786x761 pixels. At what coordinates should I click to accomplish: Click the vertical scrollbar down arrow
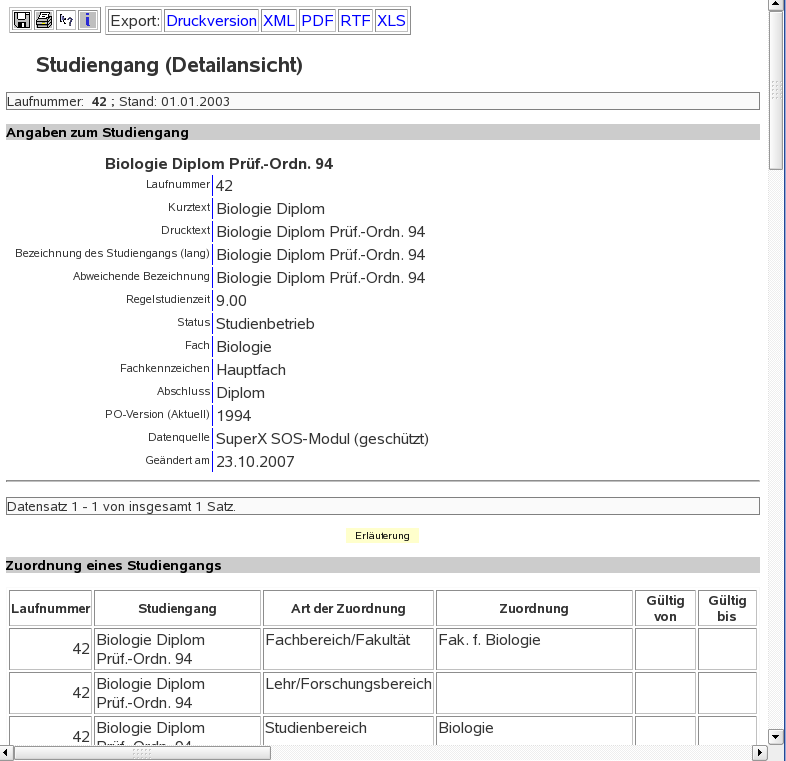tap(776, 737)
